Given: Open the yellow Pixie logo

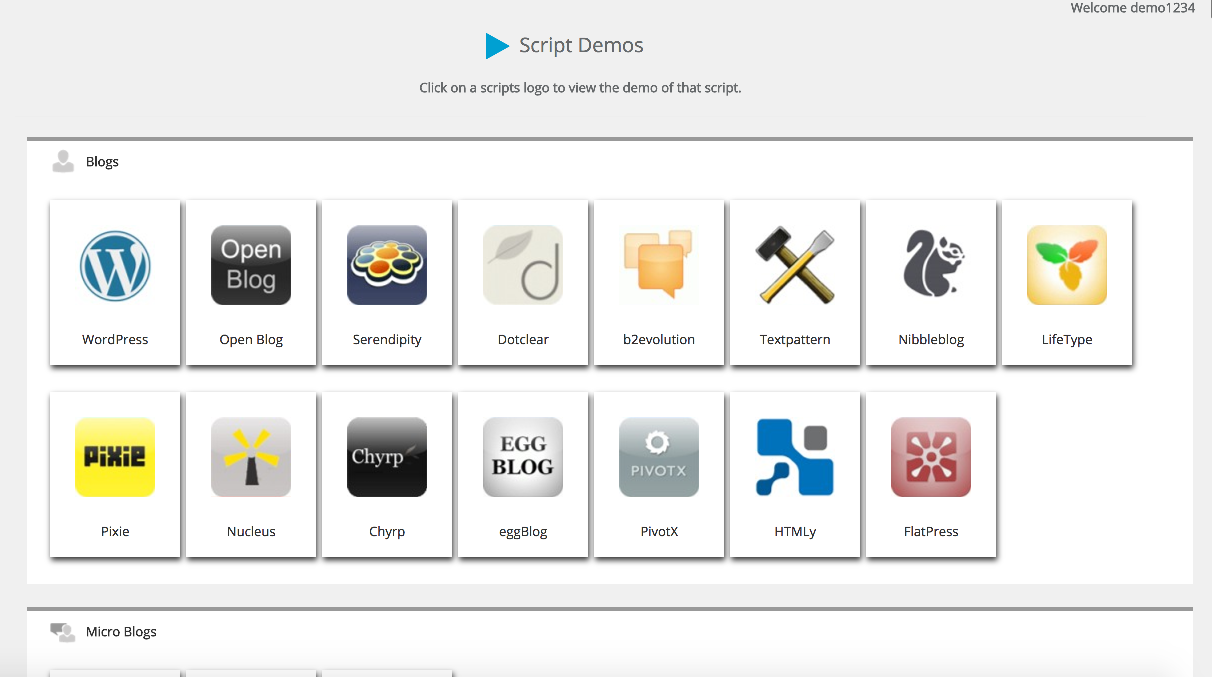Looking at the screenshot, I should [x=115, y=457].
